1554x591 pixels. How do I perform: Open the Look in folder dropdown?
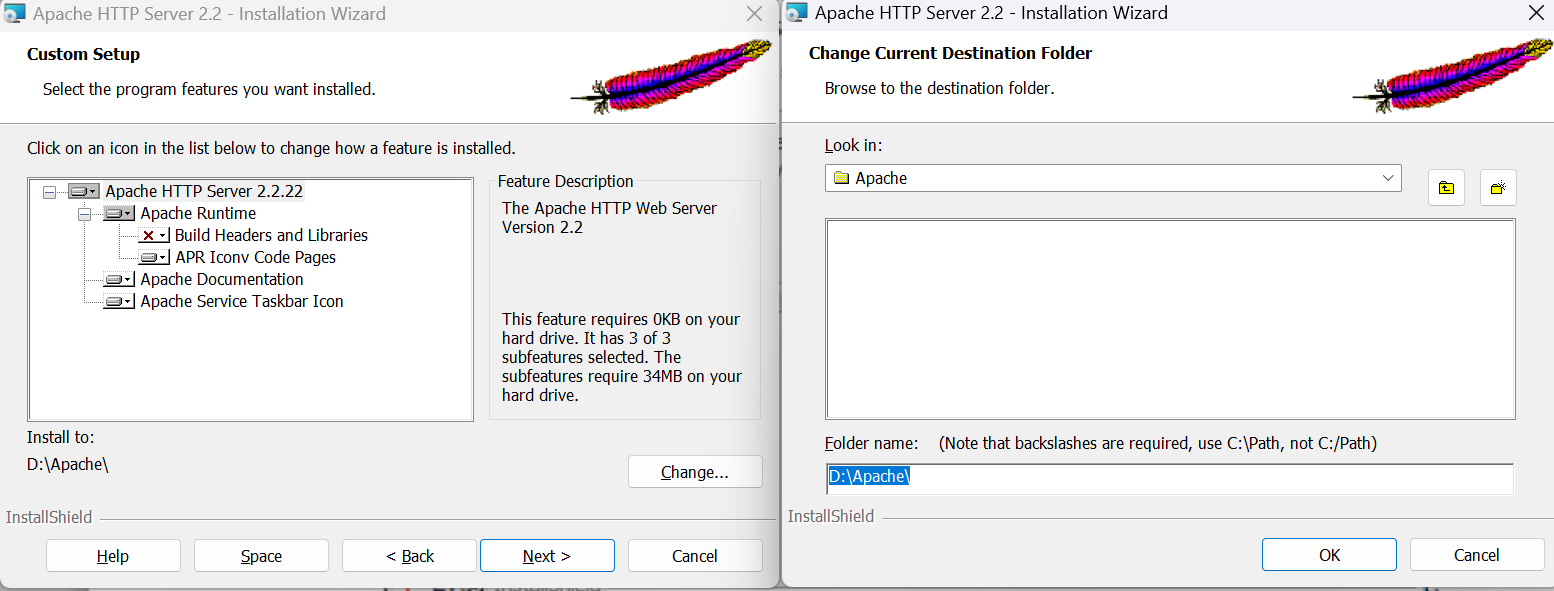pos(1113,178)
